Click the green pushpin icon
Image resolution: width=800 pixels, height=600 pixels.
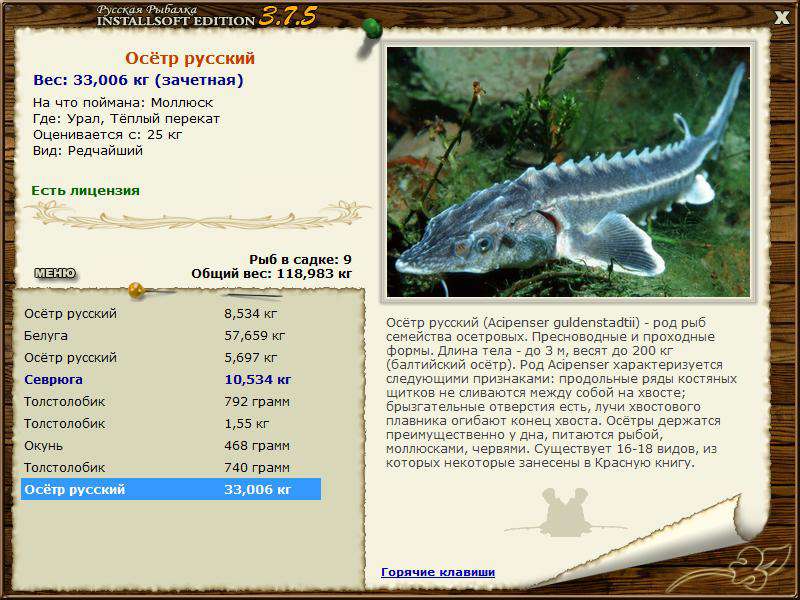tap(371, 29)
